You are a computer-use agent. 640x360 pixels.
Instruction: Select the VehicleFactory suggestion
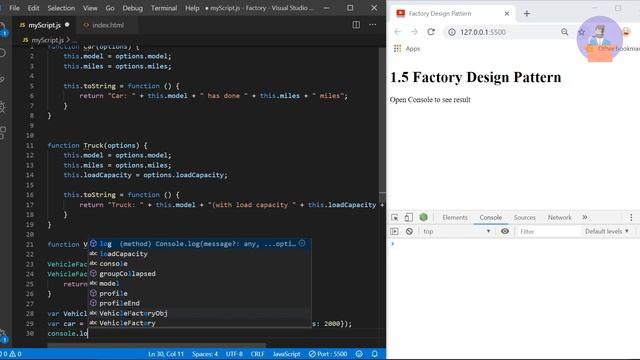[x=200, y=323]
